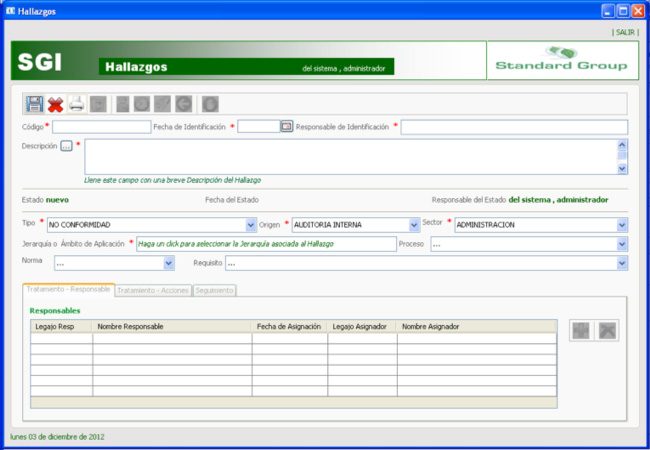Open the date picker calendar icon
Image resolution: width=650 pixels, height=450 pixels.
(286, 127)
